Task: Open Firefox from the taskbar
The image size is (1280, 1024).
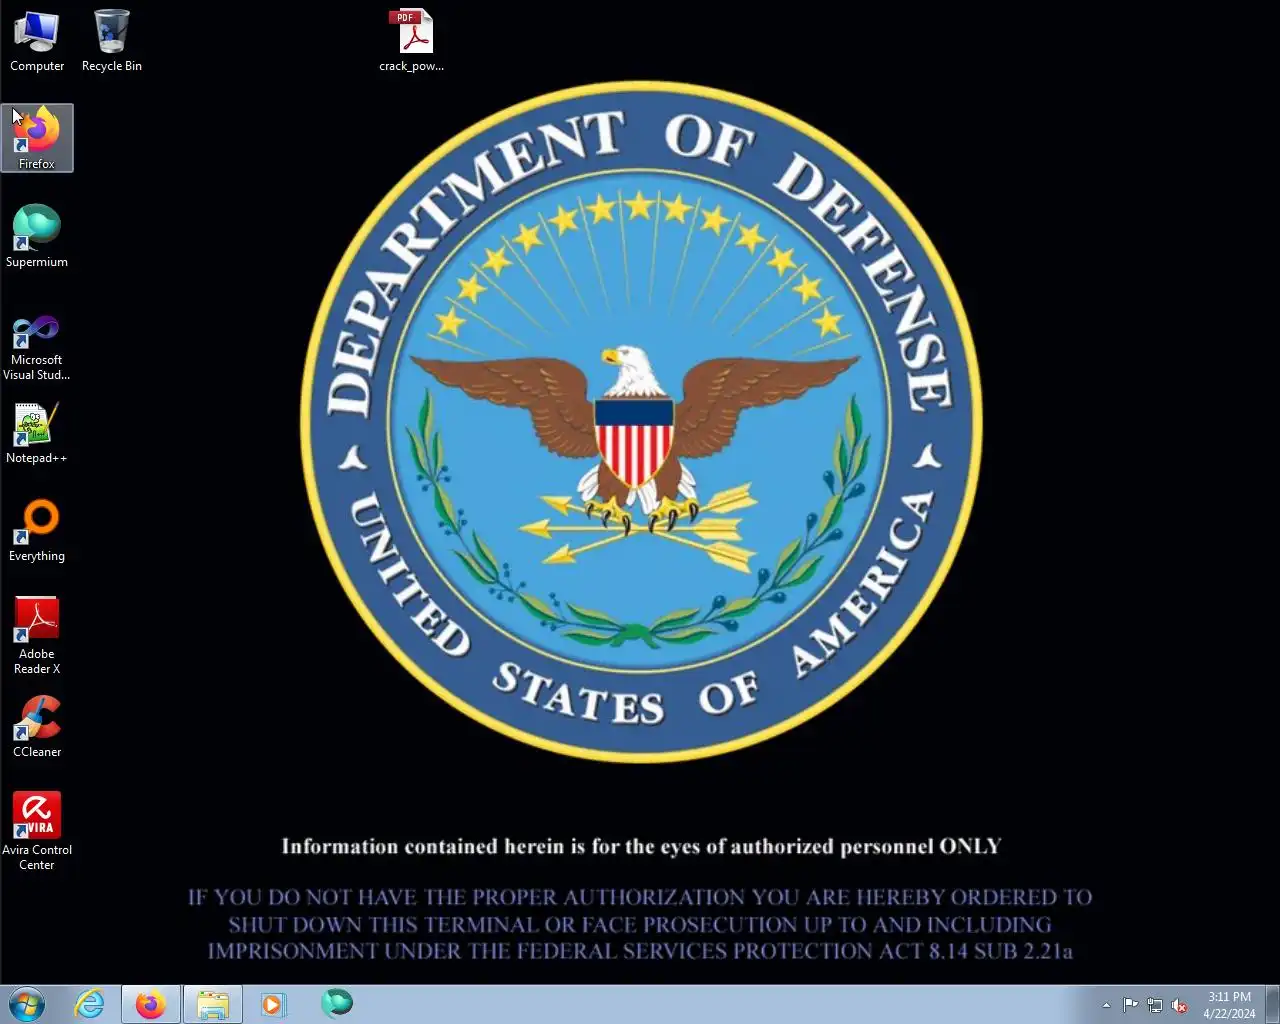Action: [x=151, y=1004]
